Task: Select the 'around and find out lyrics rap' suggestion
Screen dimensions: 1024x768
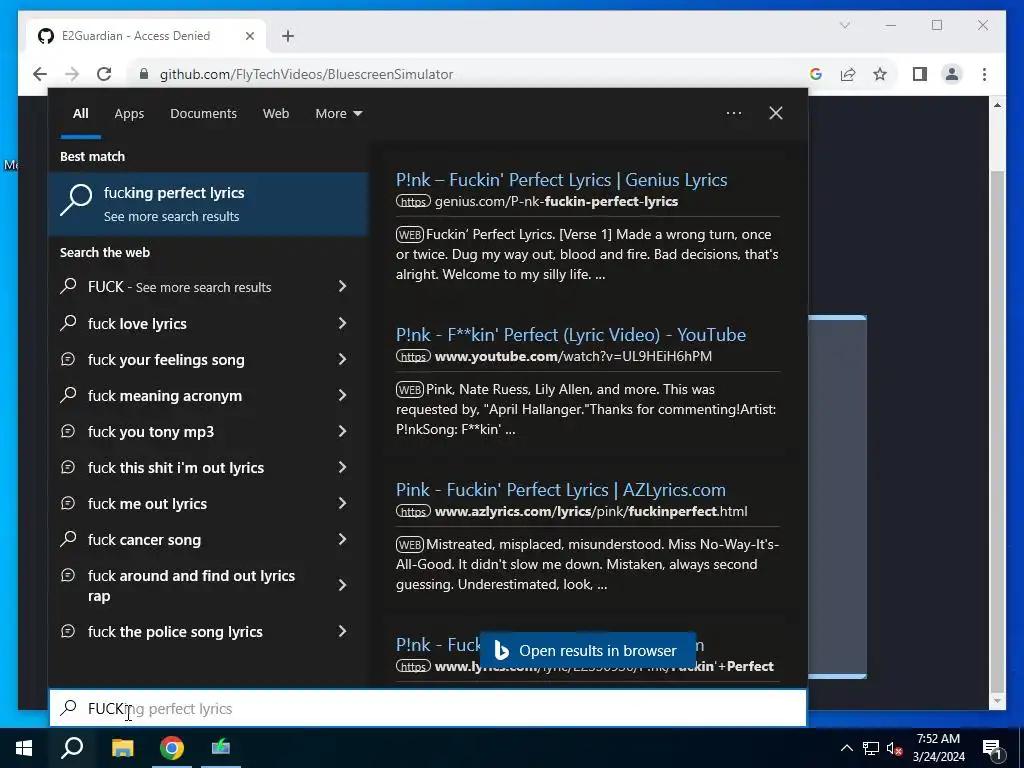Action: pyautogui.click(x=208, y=585)
